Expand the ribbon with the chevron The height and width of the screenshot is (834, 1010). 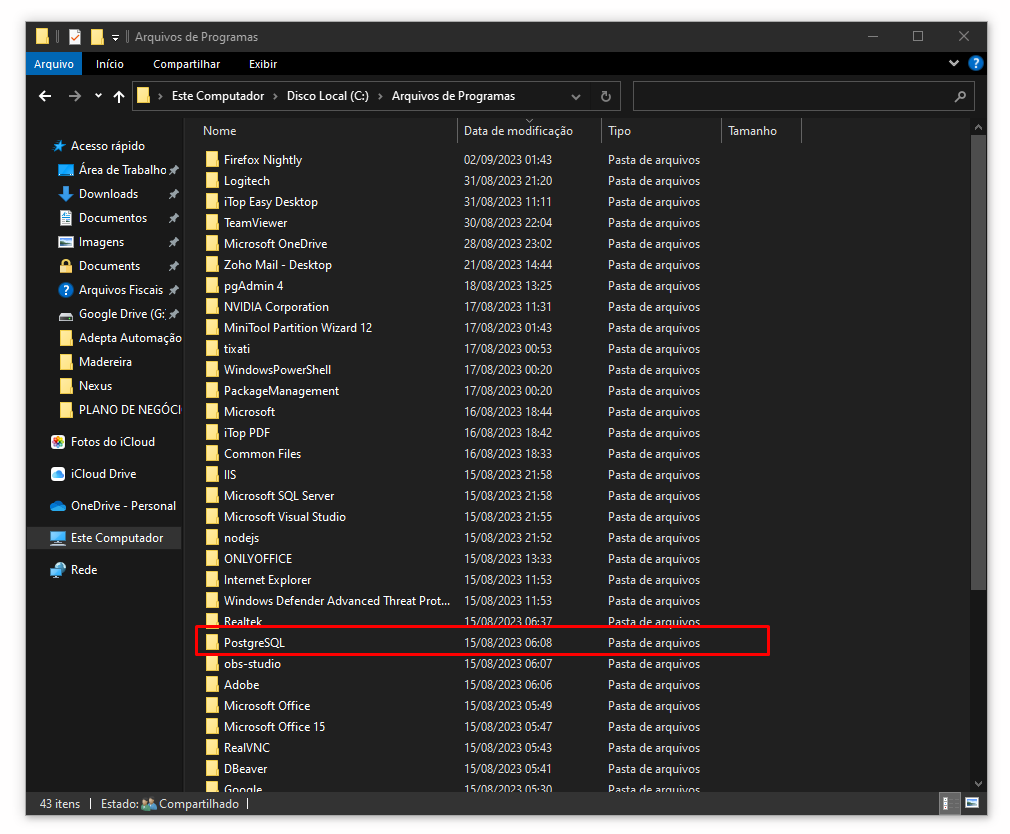[x=954, y=64]
